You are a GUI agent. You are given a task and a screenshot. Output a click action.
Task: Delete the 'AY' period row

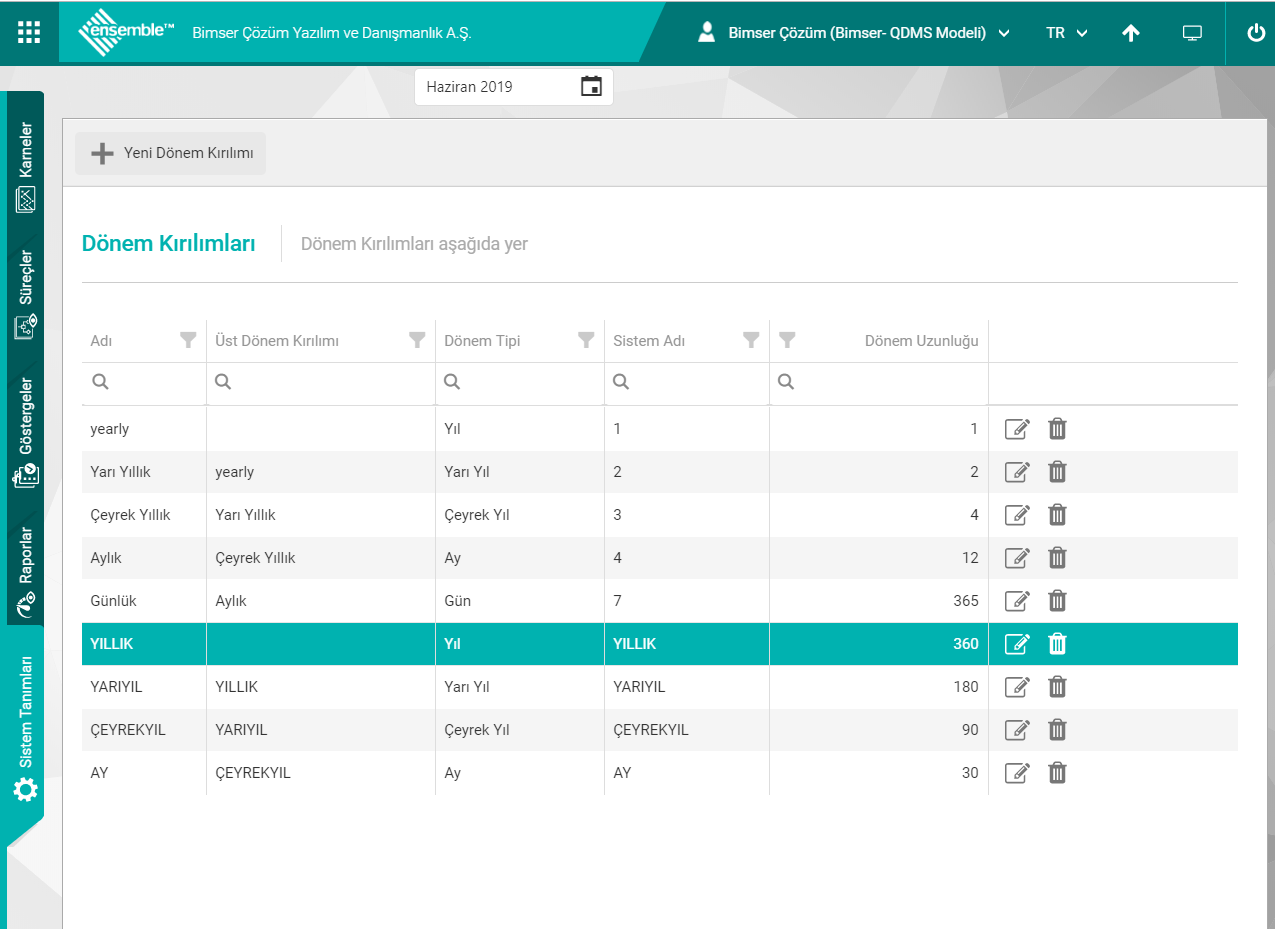[x=1057, y=773]
